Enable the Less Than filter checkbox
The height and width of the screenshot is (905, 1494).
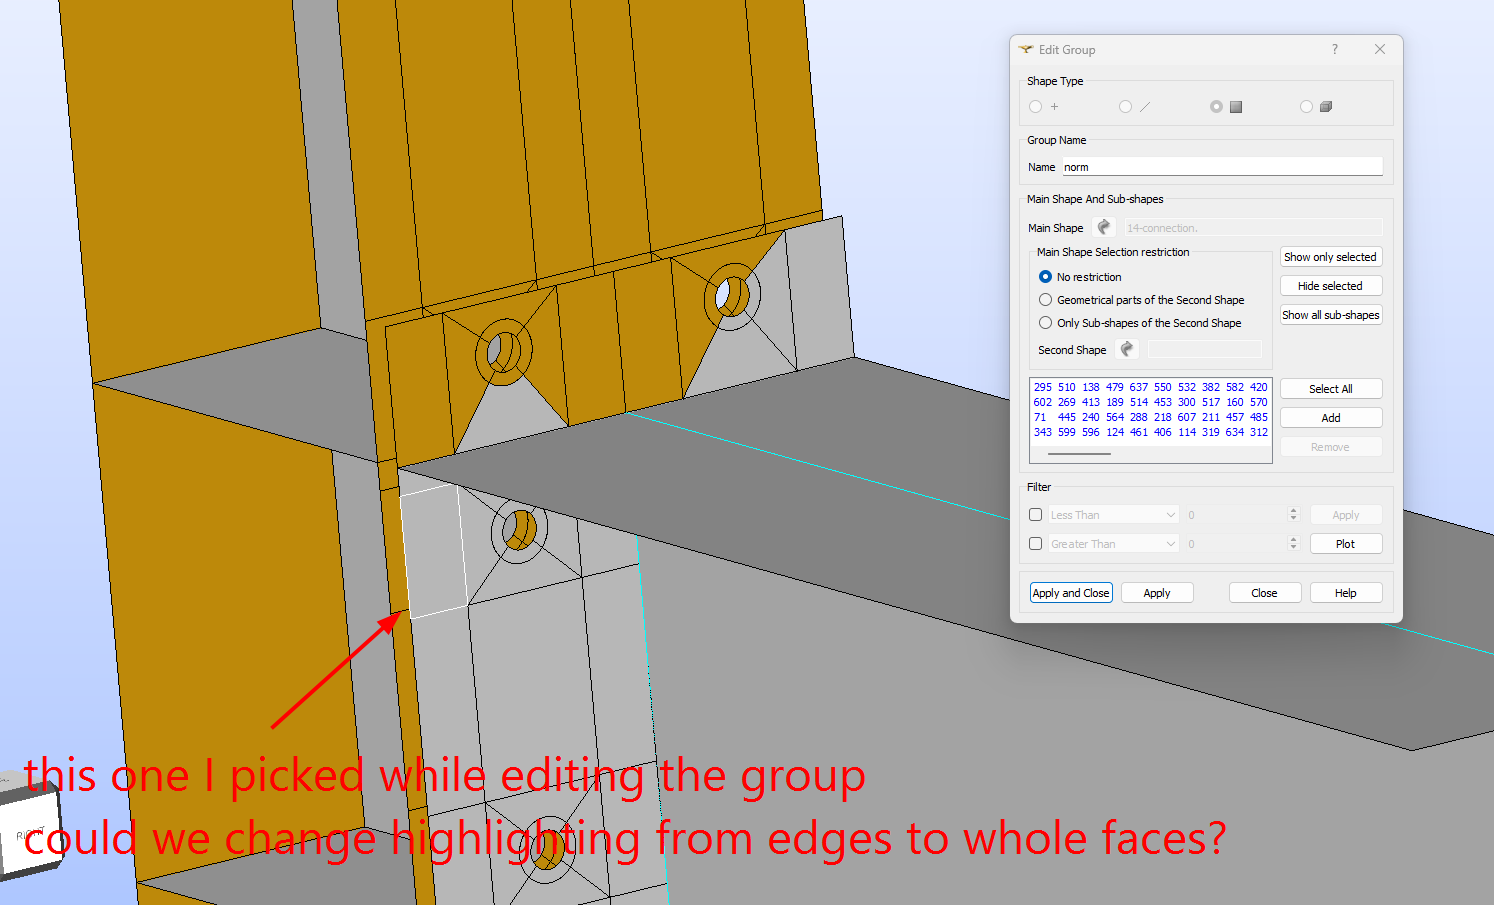pyautogui.click(x=1036, y=515)
